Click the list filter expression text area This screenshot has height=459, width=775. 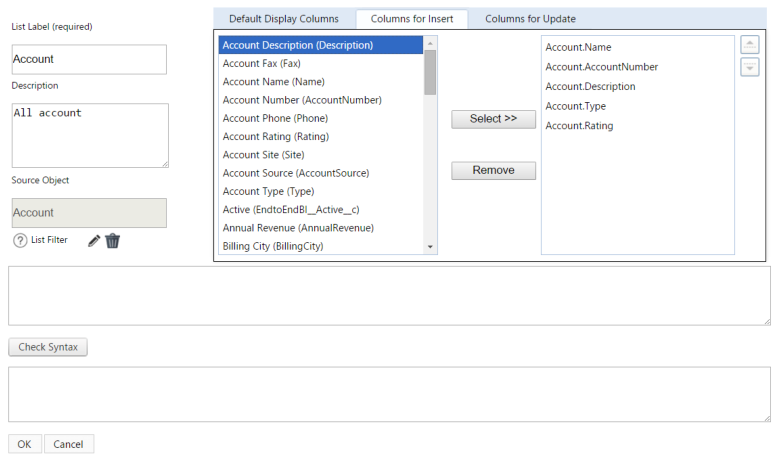pyautogui.click(x=389, y=295)
